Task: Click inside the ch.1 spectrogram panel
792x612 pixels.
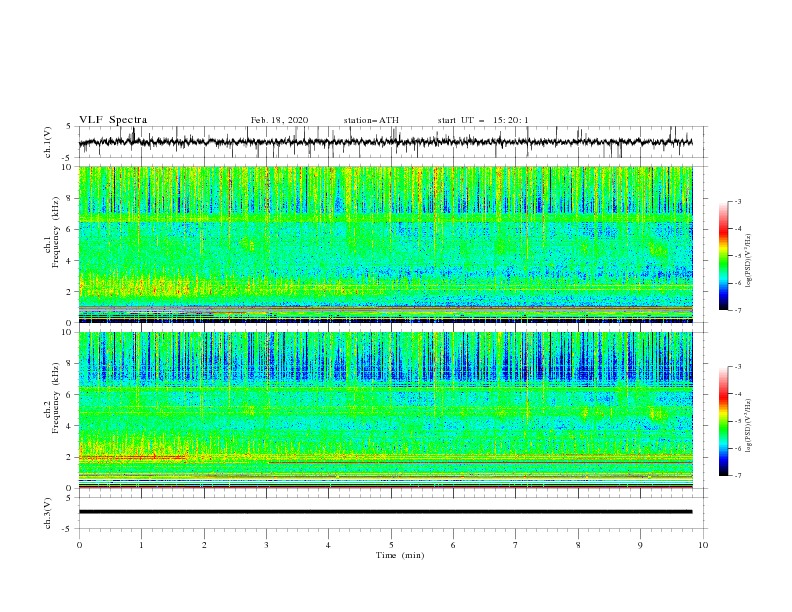Action: [385, 244]
